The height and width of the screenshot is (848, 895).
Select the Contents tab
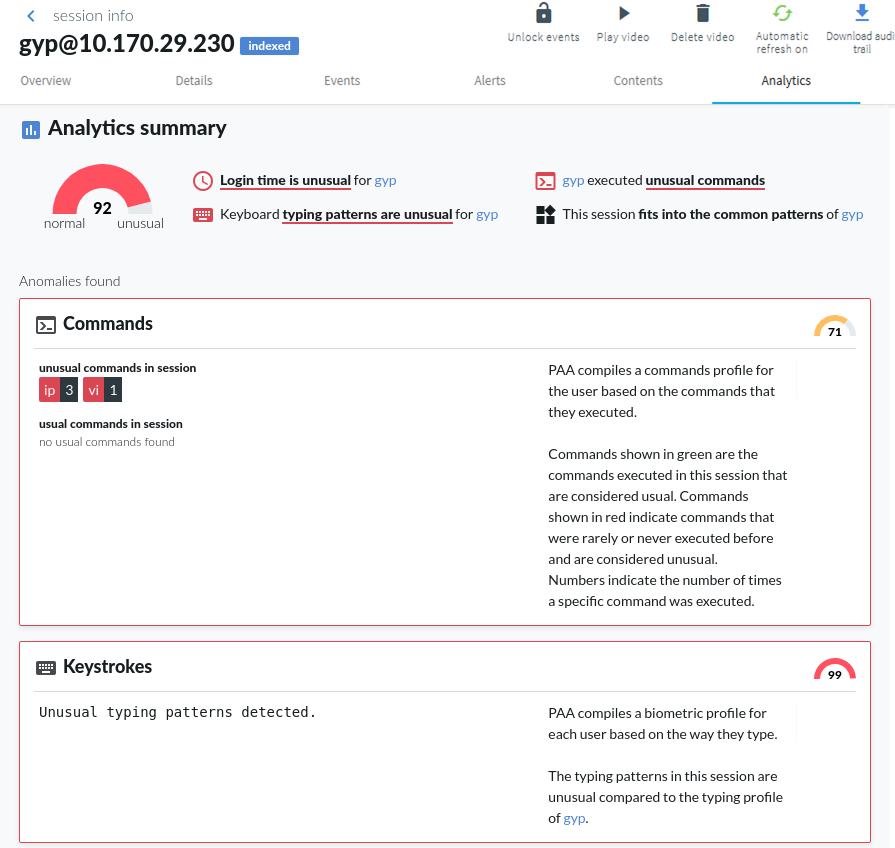(638, 81)
